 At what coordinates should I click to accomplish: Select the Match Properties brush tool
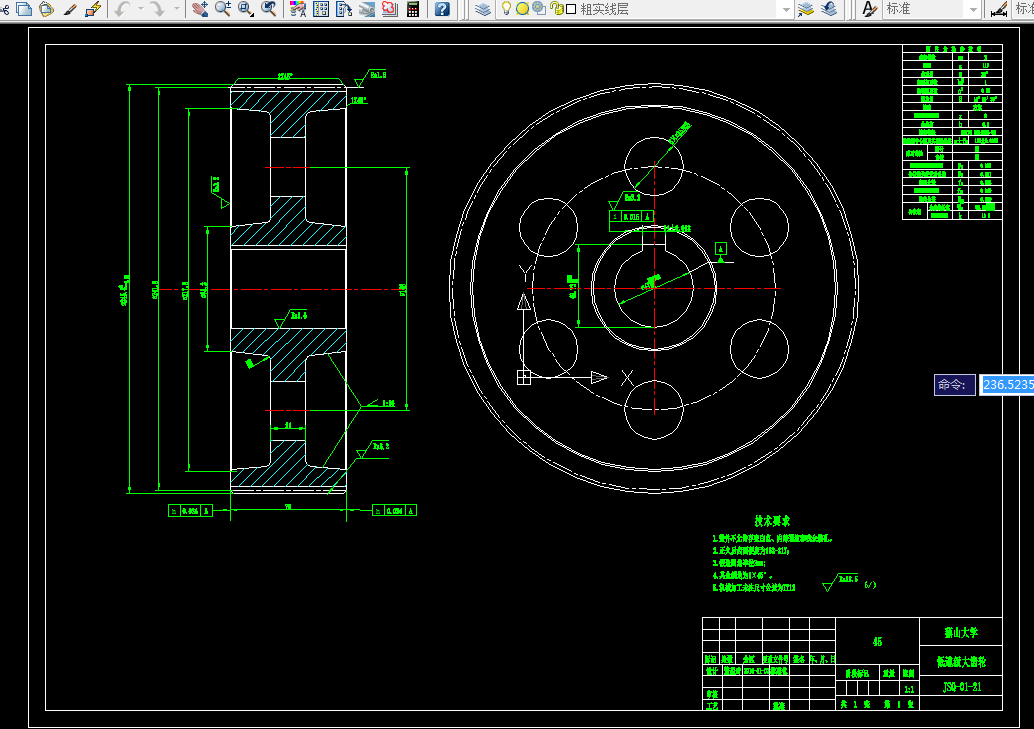pos(70,9)
